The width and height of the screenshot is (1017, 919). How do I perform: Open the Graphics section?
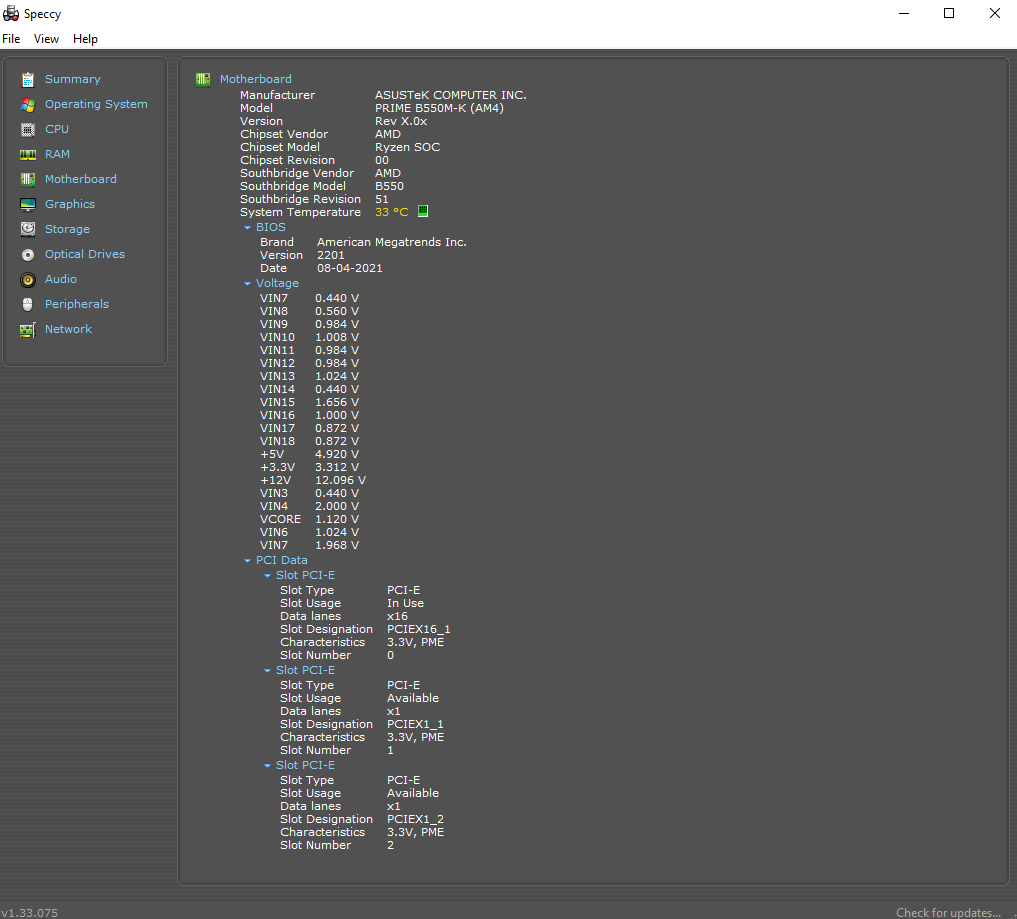[69, 204]
